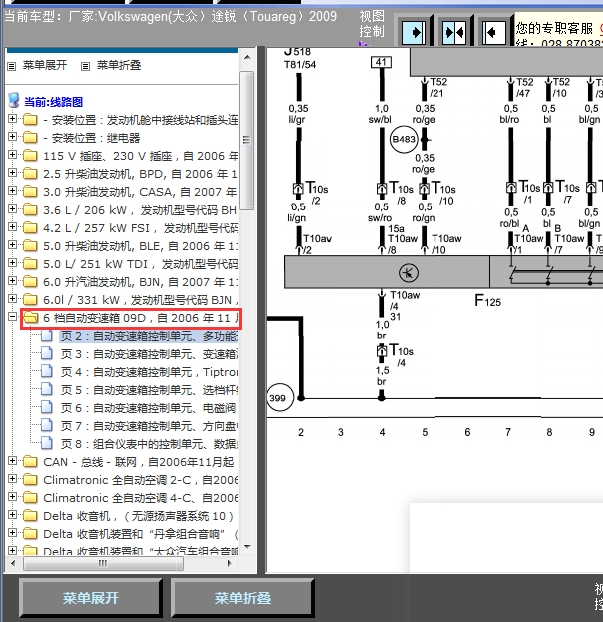603x622 pixels.
Task: Click horizontal scrollbar right arrow
Action: (230, 563)
